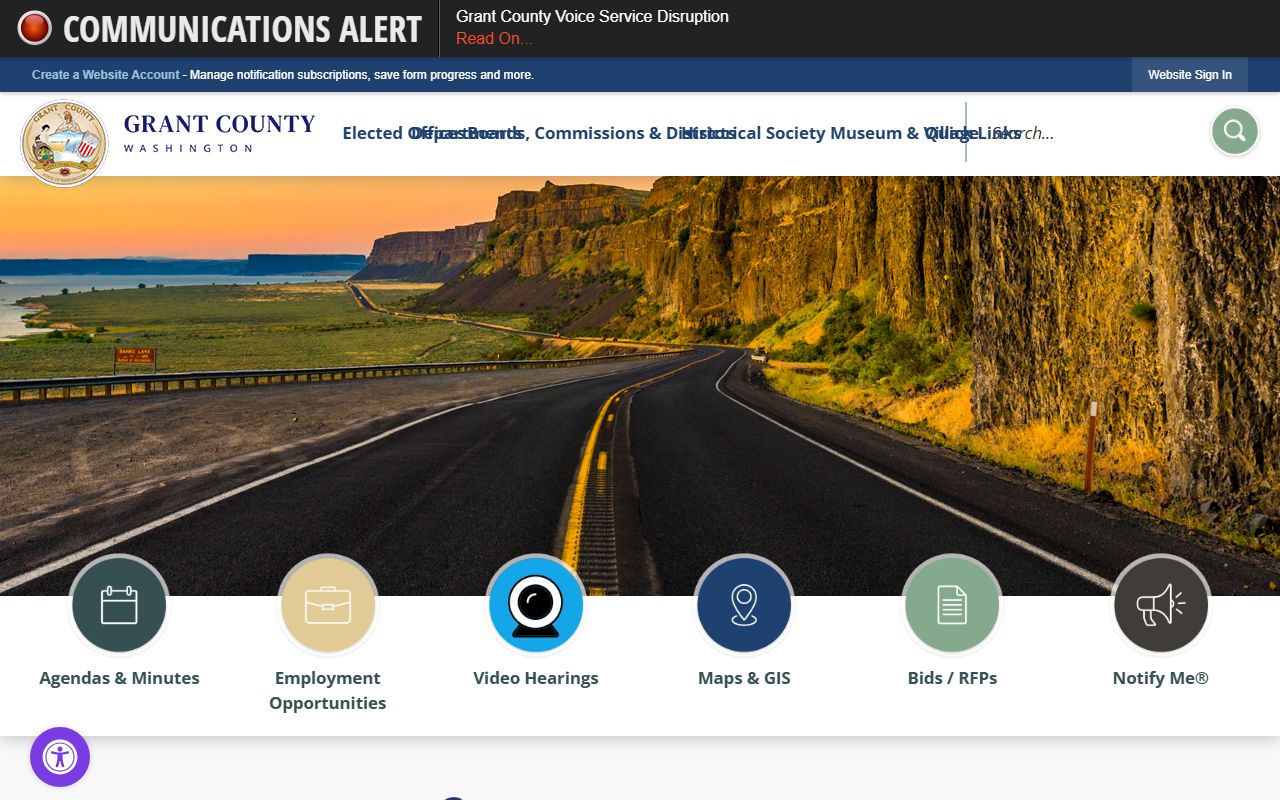This screenshot has width=1280, height=800.
Task: Open the purple accessibility options button
Action: [x=60, y=757]
